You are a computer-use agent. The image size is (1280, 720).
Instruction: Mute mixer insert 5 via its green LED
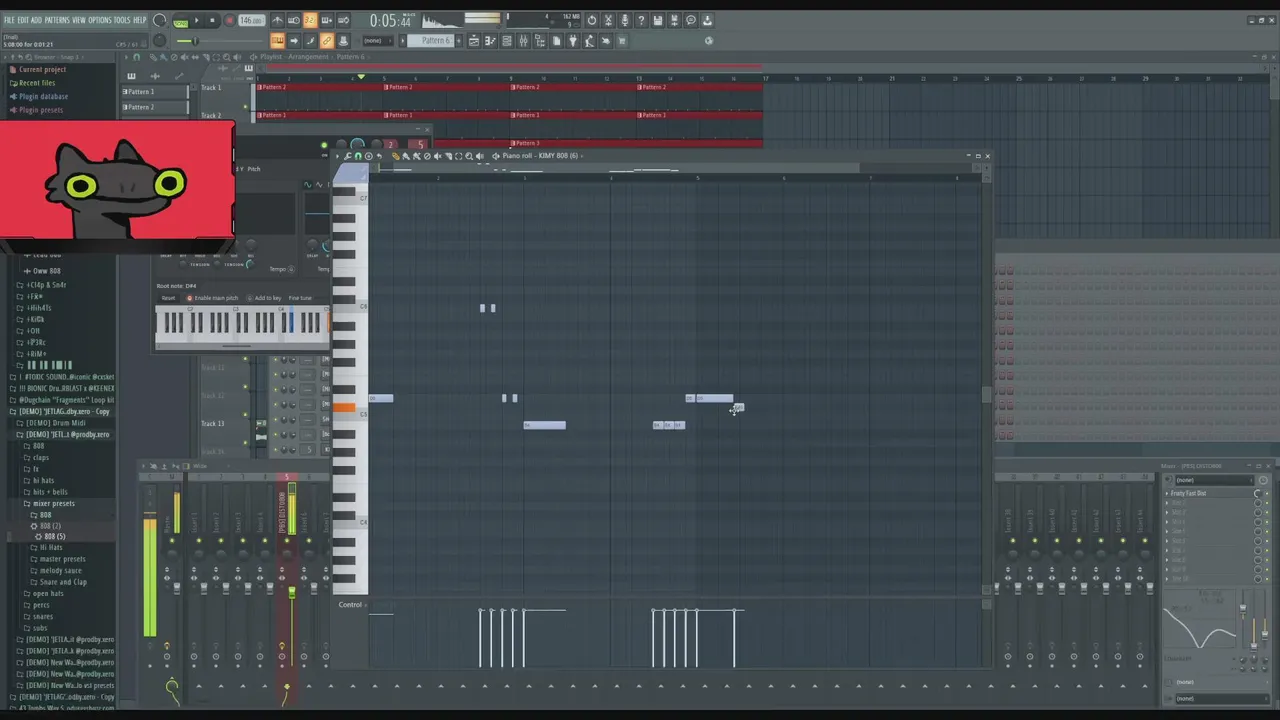(286, 541)
